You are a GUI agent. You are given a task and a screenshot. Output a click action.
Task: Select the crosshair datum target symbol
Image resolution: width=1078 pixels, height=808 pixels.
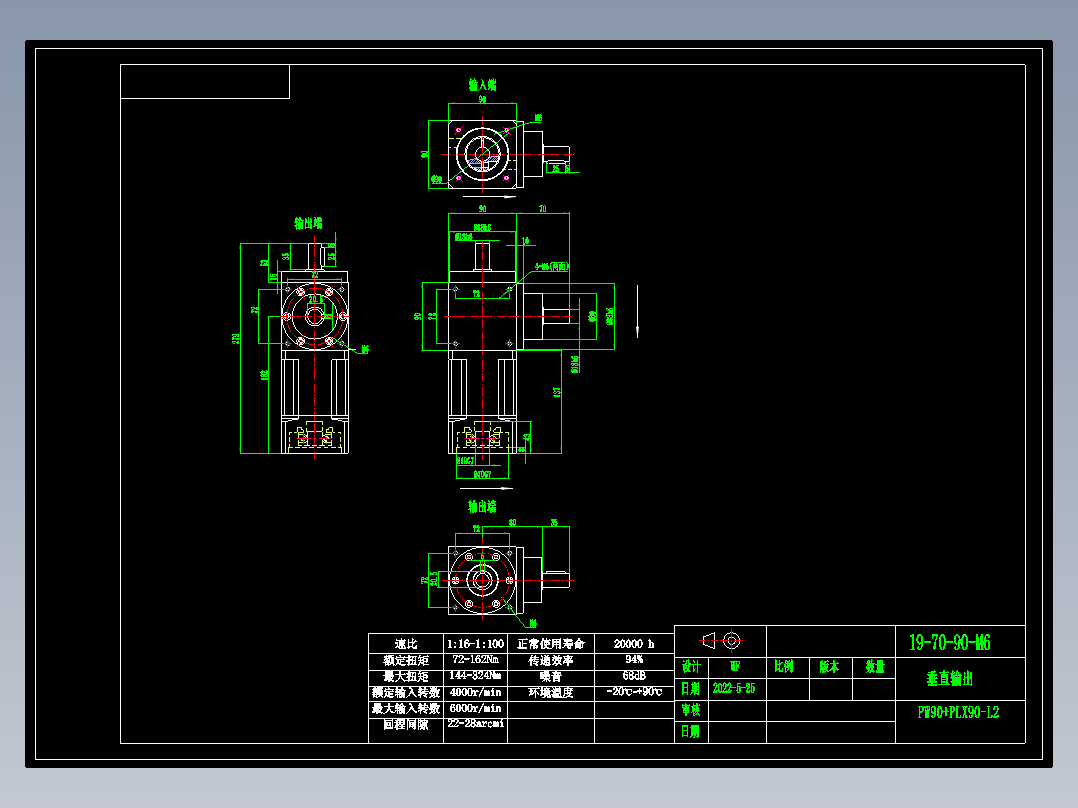click(x=731, y=641)
